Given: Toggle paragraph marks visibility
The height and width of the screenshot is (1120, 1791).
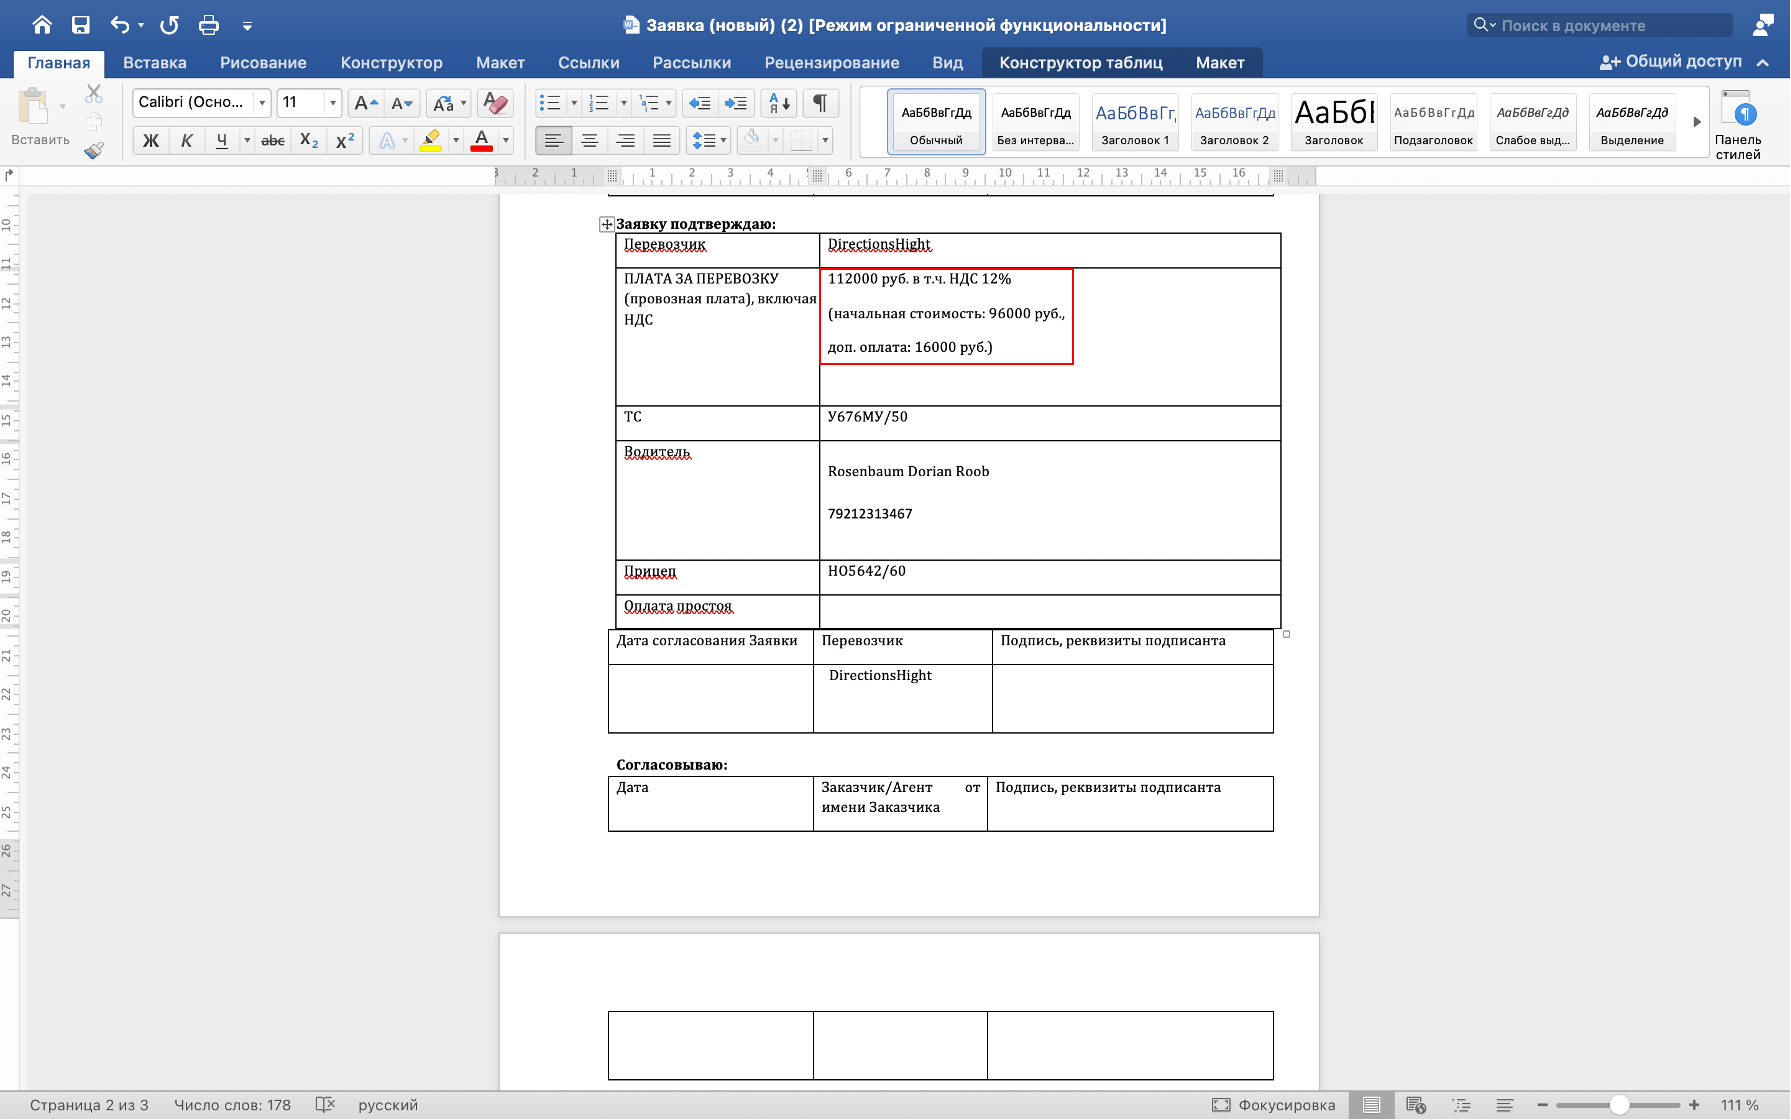Looking at the screenshot, I should (820, 102).
